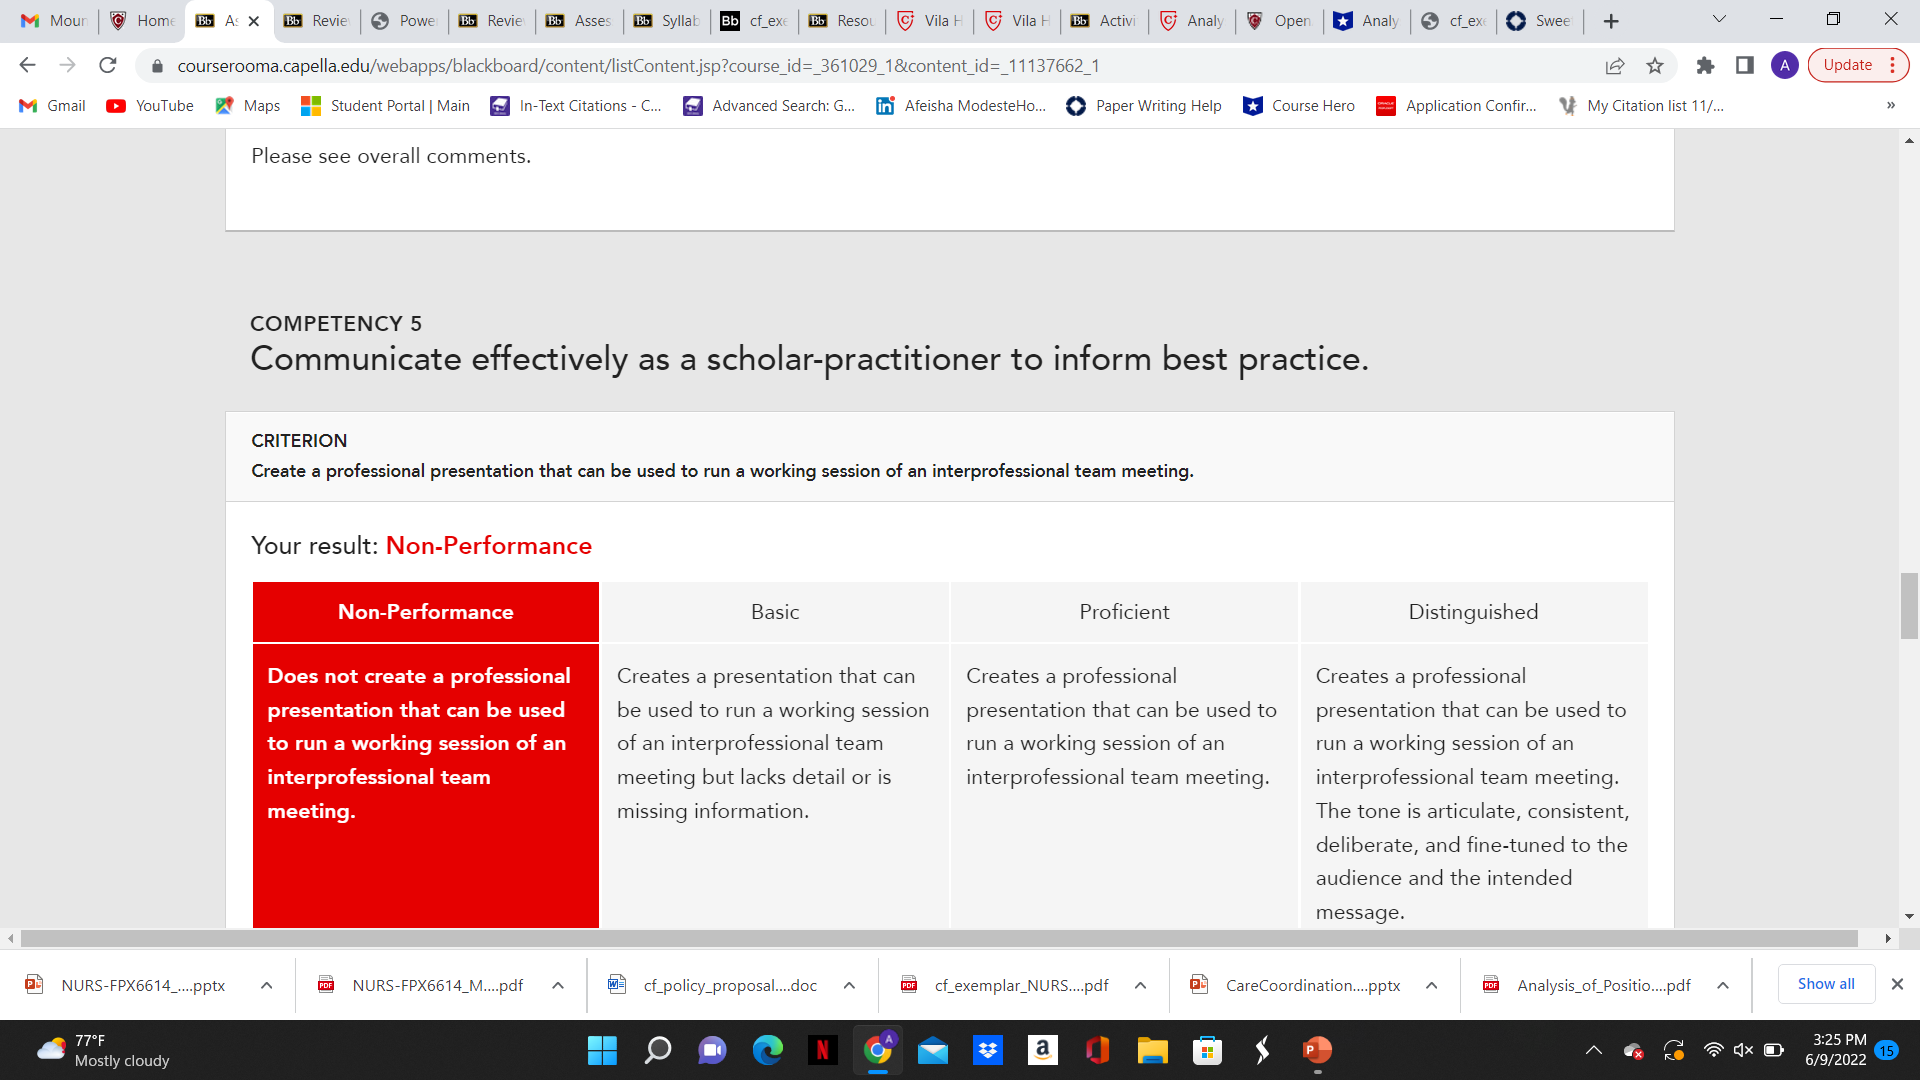The height and width of the screenshot is (1080, 1920).
Task: Open Maps bookmark
Action: point(248,106)
